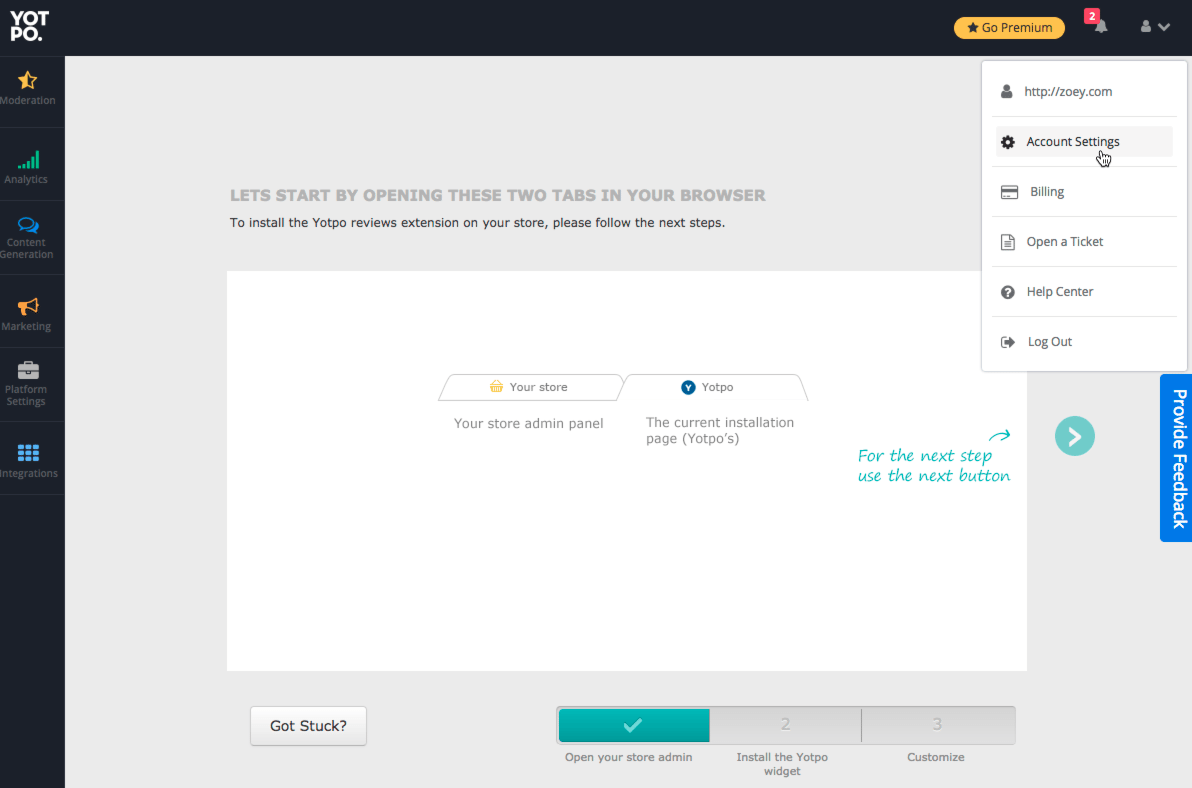Click the person icon beside zoey.com
The height and width of the screenshot is (788, 1192).
[x=1007, y=92]
